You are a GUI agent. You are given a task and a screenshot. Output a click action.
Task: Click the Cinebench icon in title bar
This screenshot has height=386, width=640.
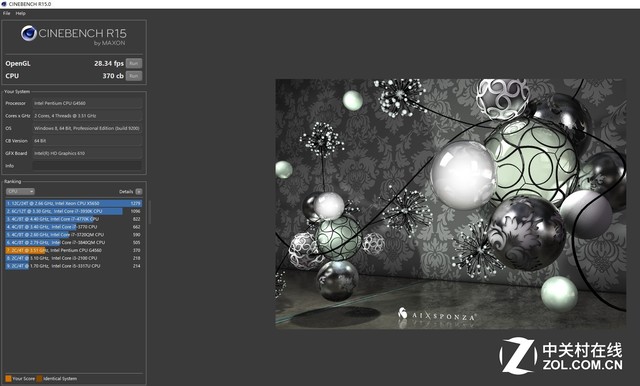[4, 4]
